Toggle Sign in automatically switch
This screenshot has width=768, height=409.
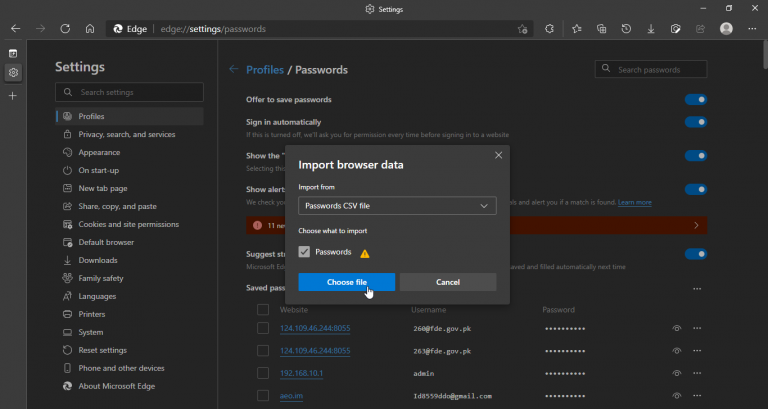tap(696, 122)
